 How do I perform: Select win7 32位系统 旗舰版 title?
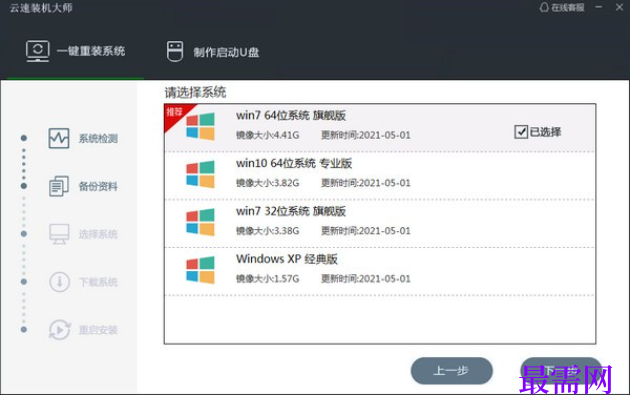click(291, 211)
